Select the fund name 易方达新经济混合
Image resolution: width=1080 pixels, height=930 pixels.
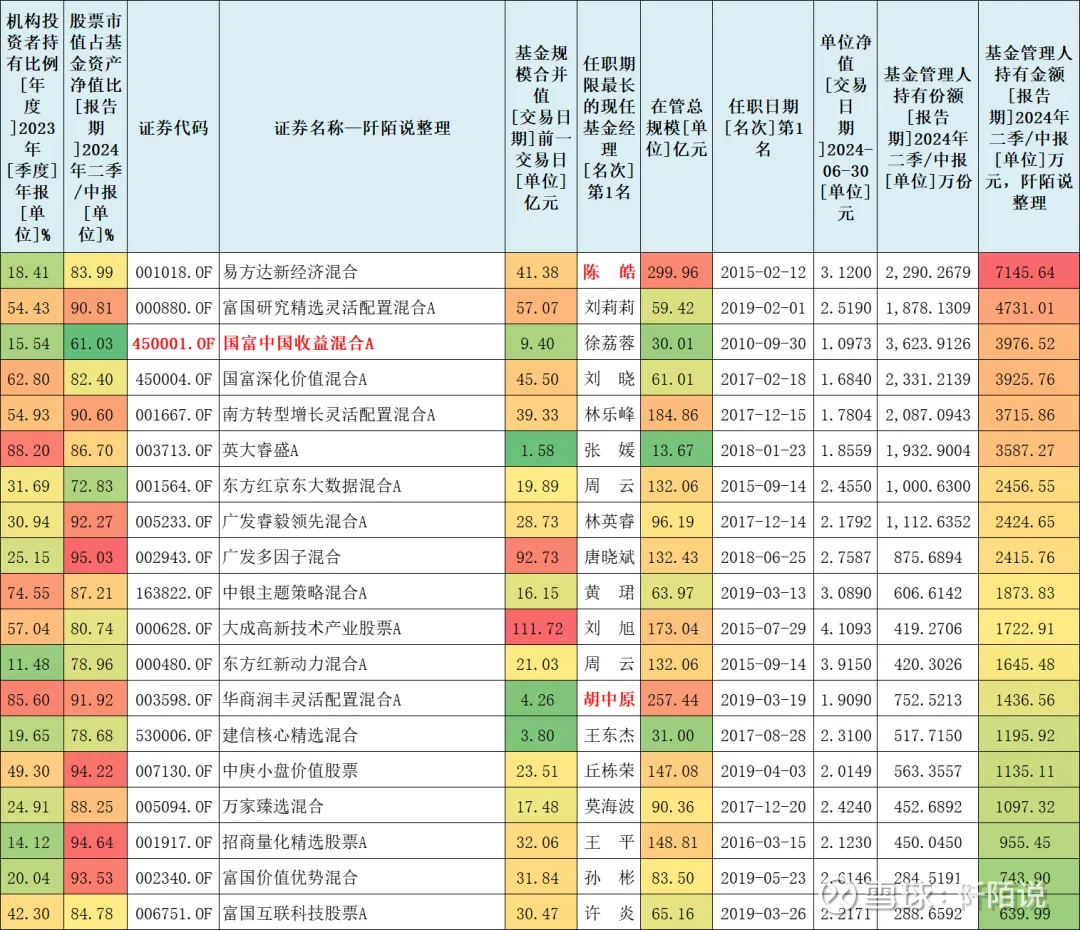(x=290, y=272)
